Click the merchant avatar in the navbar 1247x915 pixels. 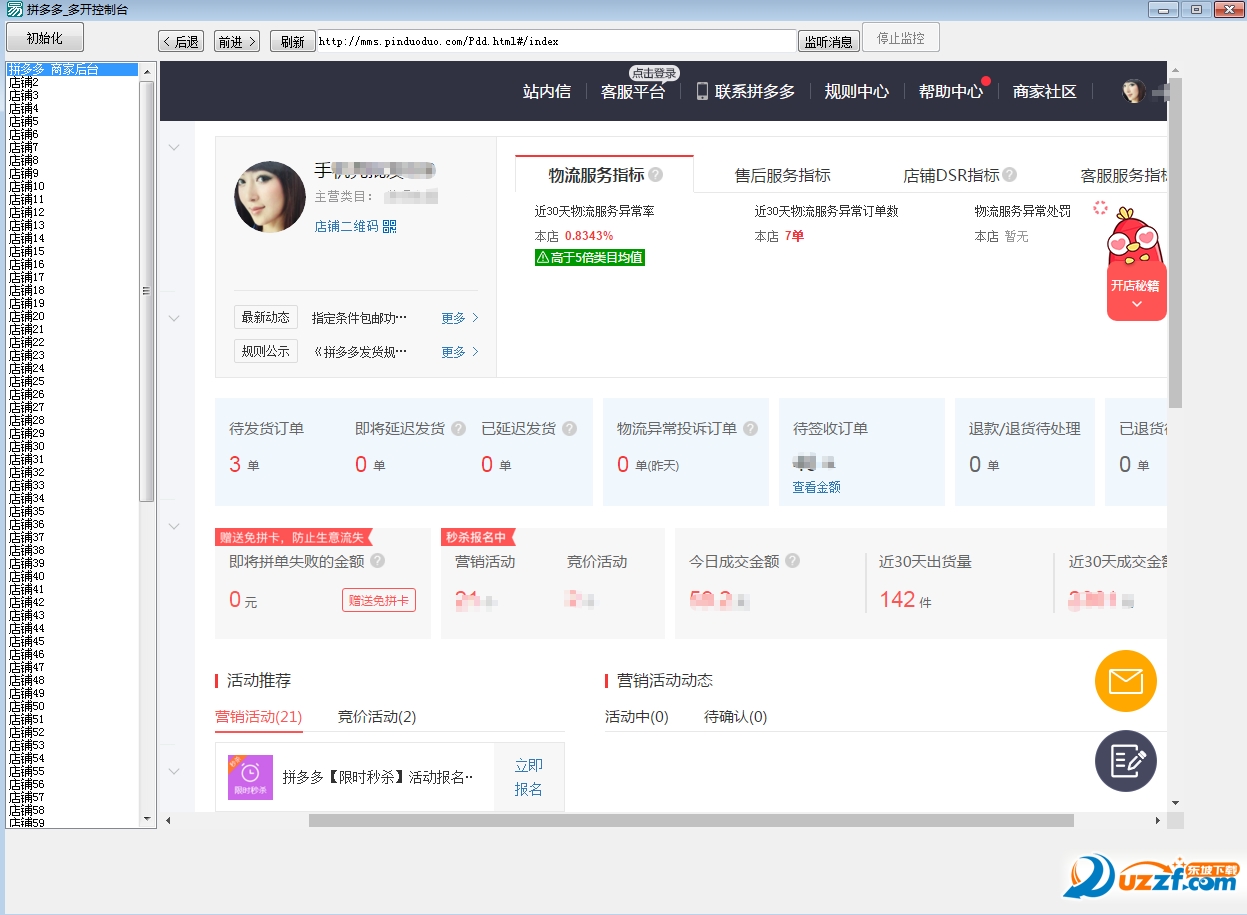coord(1133,90)
